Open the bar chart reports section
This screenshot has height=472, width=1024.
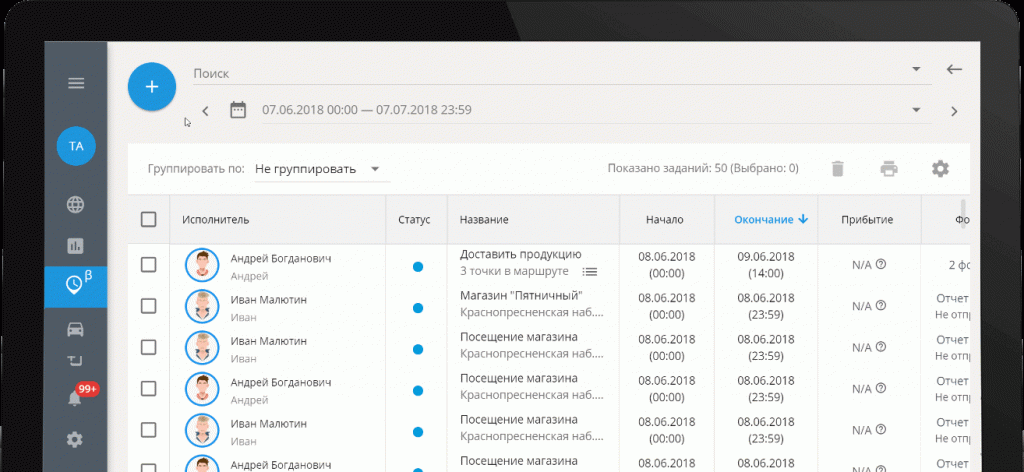pyautogui.click(x=76, y=246)
